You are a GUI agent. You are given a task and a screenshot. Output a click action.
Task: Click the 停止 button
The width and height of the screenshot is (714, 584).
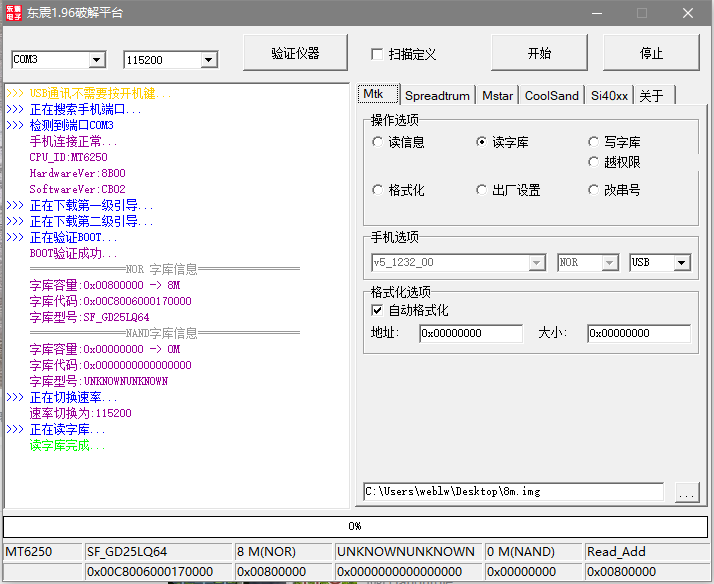tap(651, 53)
